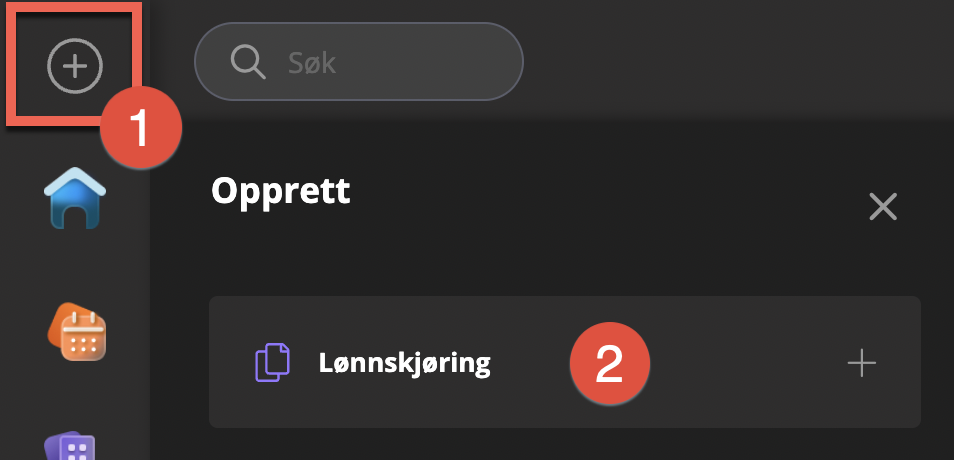Click the Lønnskjøring label text
Screen dimensions: 954x460
tap(404, 362)
